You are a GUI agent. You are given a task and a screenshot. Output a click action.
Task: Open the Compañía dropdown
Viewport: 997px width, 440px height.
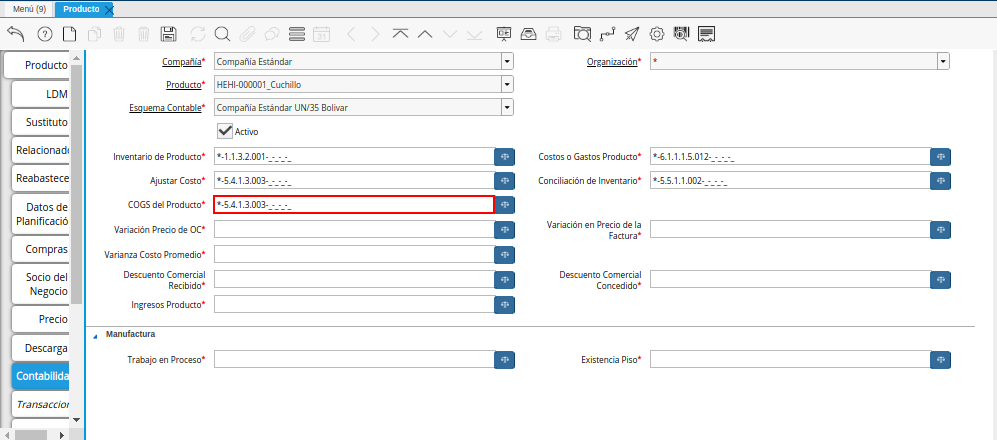pyautogui.click(x=507, y=61)
